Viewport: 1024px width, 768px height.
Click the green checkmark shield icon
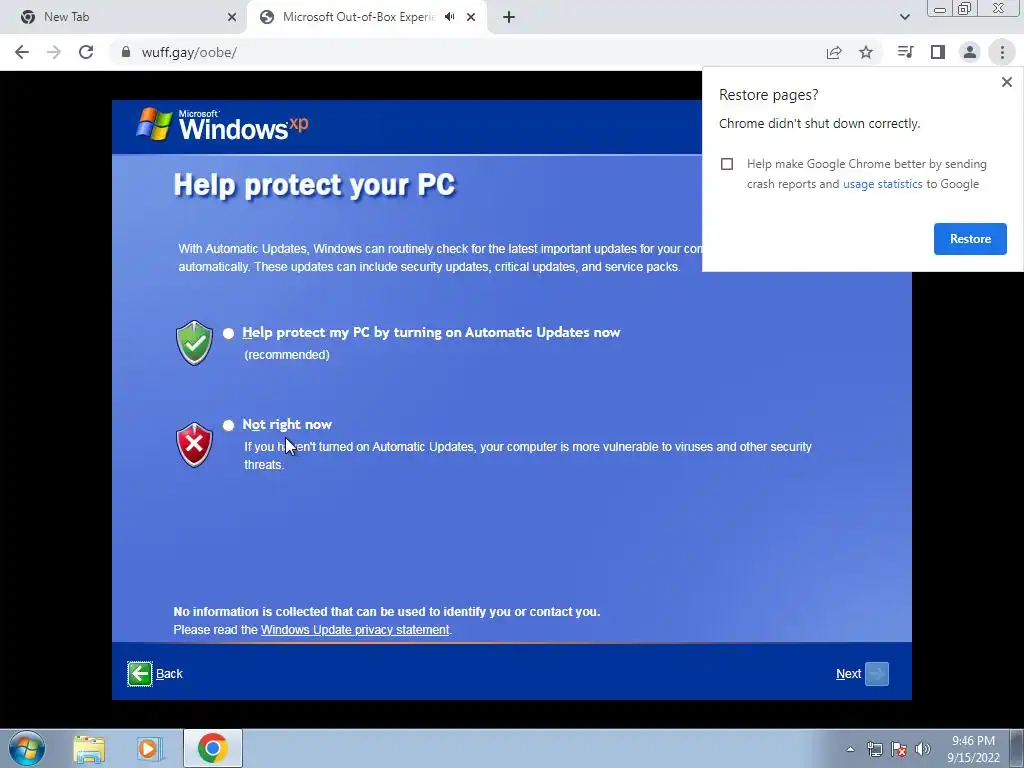(194, 342)
